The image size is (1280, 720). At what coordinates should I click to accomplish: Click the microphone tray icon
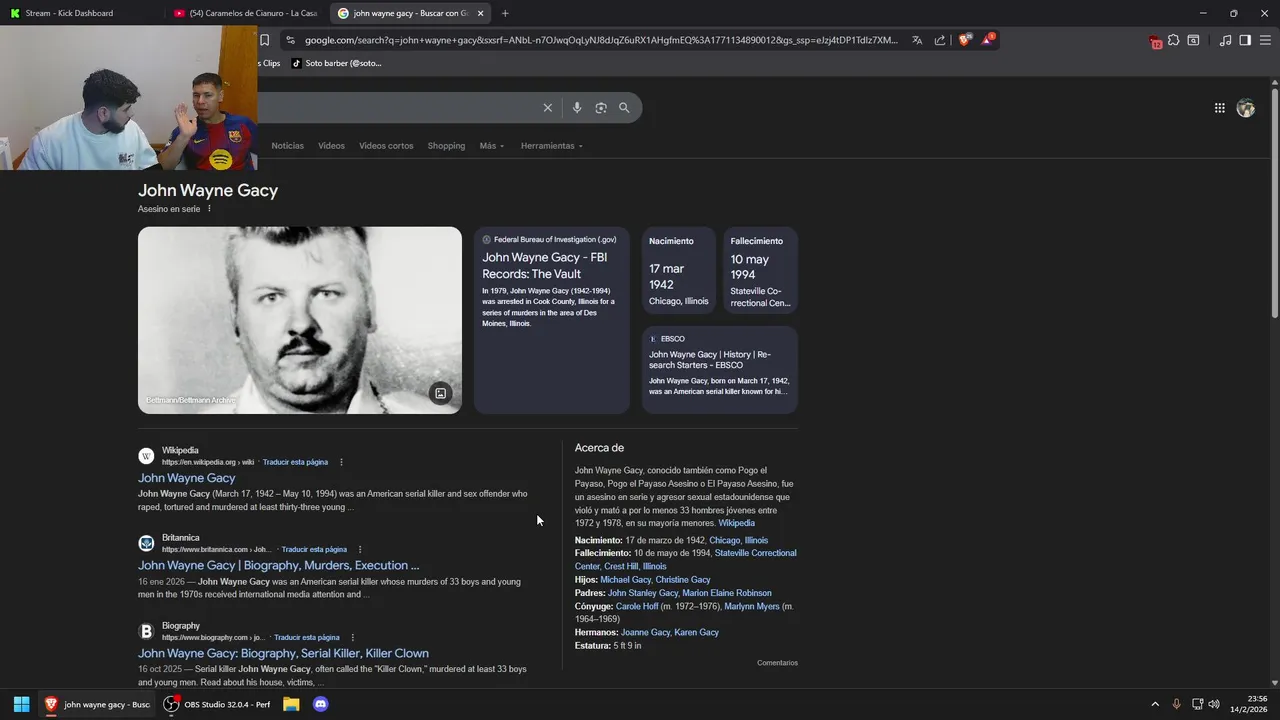[x=1176, y=704]
